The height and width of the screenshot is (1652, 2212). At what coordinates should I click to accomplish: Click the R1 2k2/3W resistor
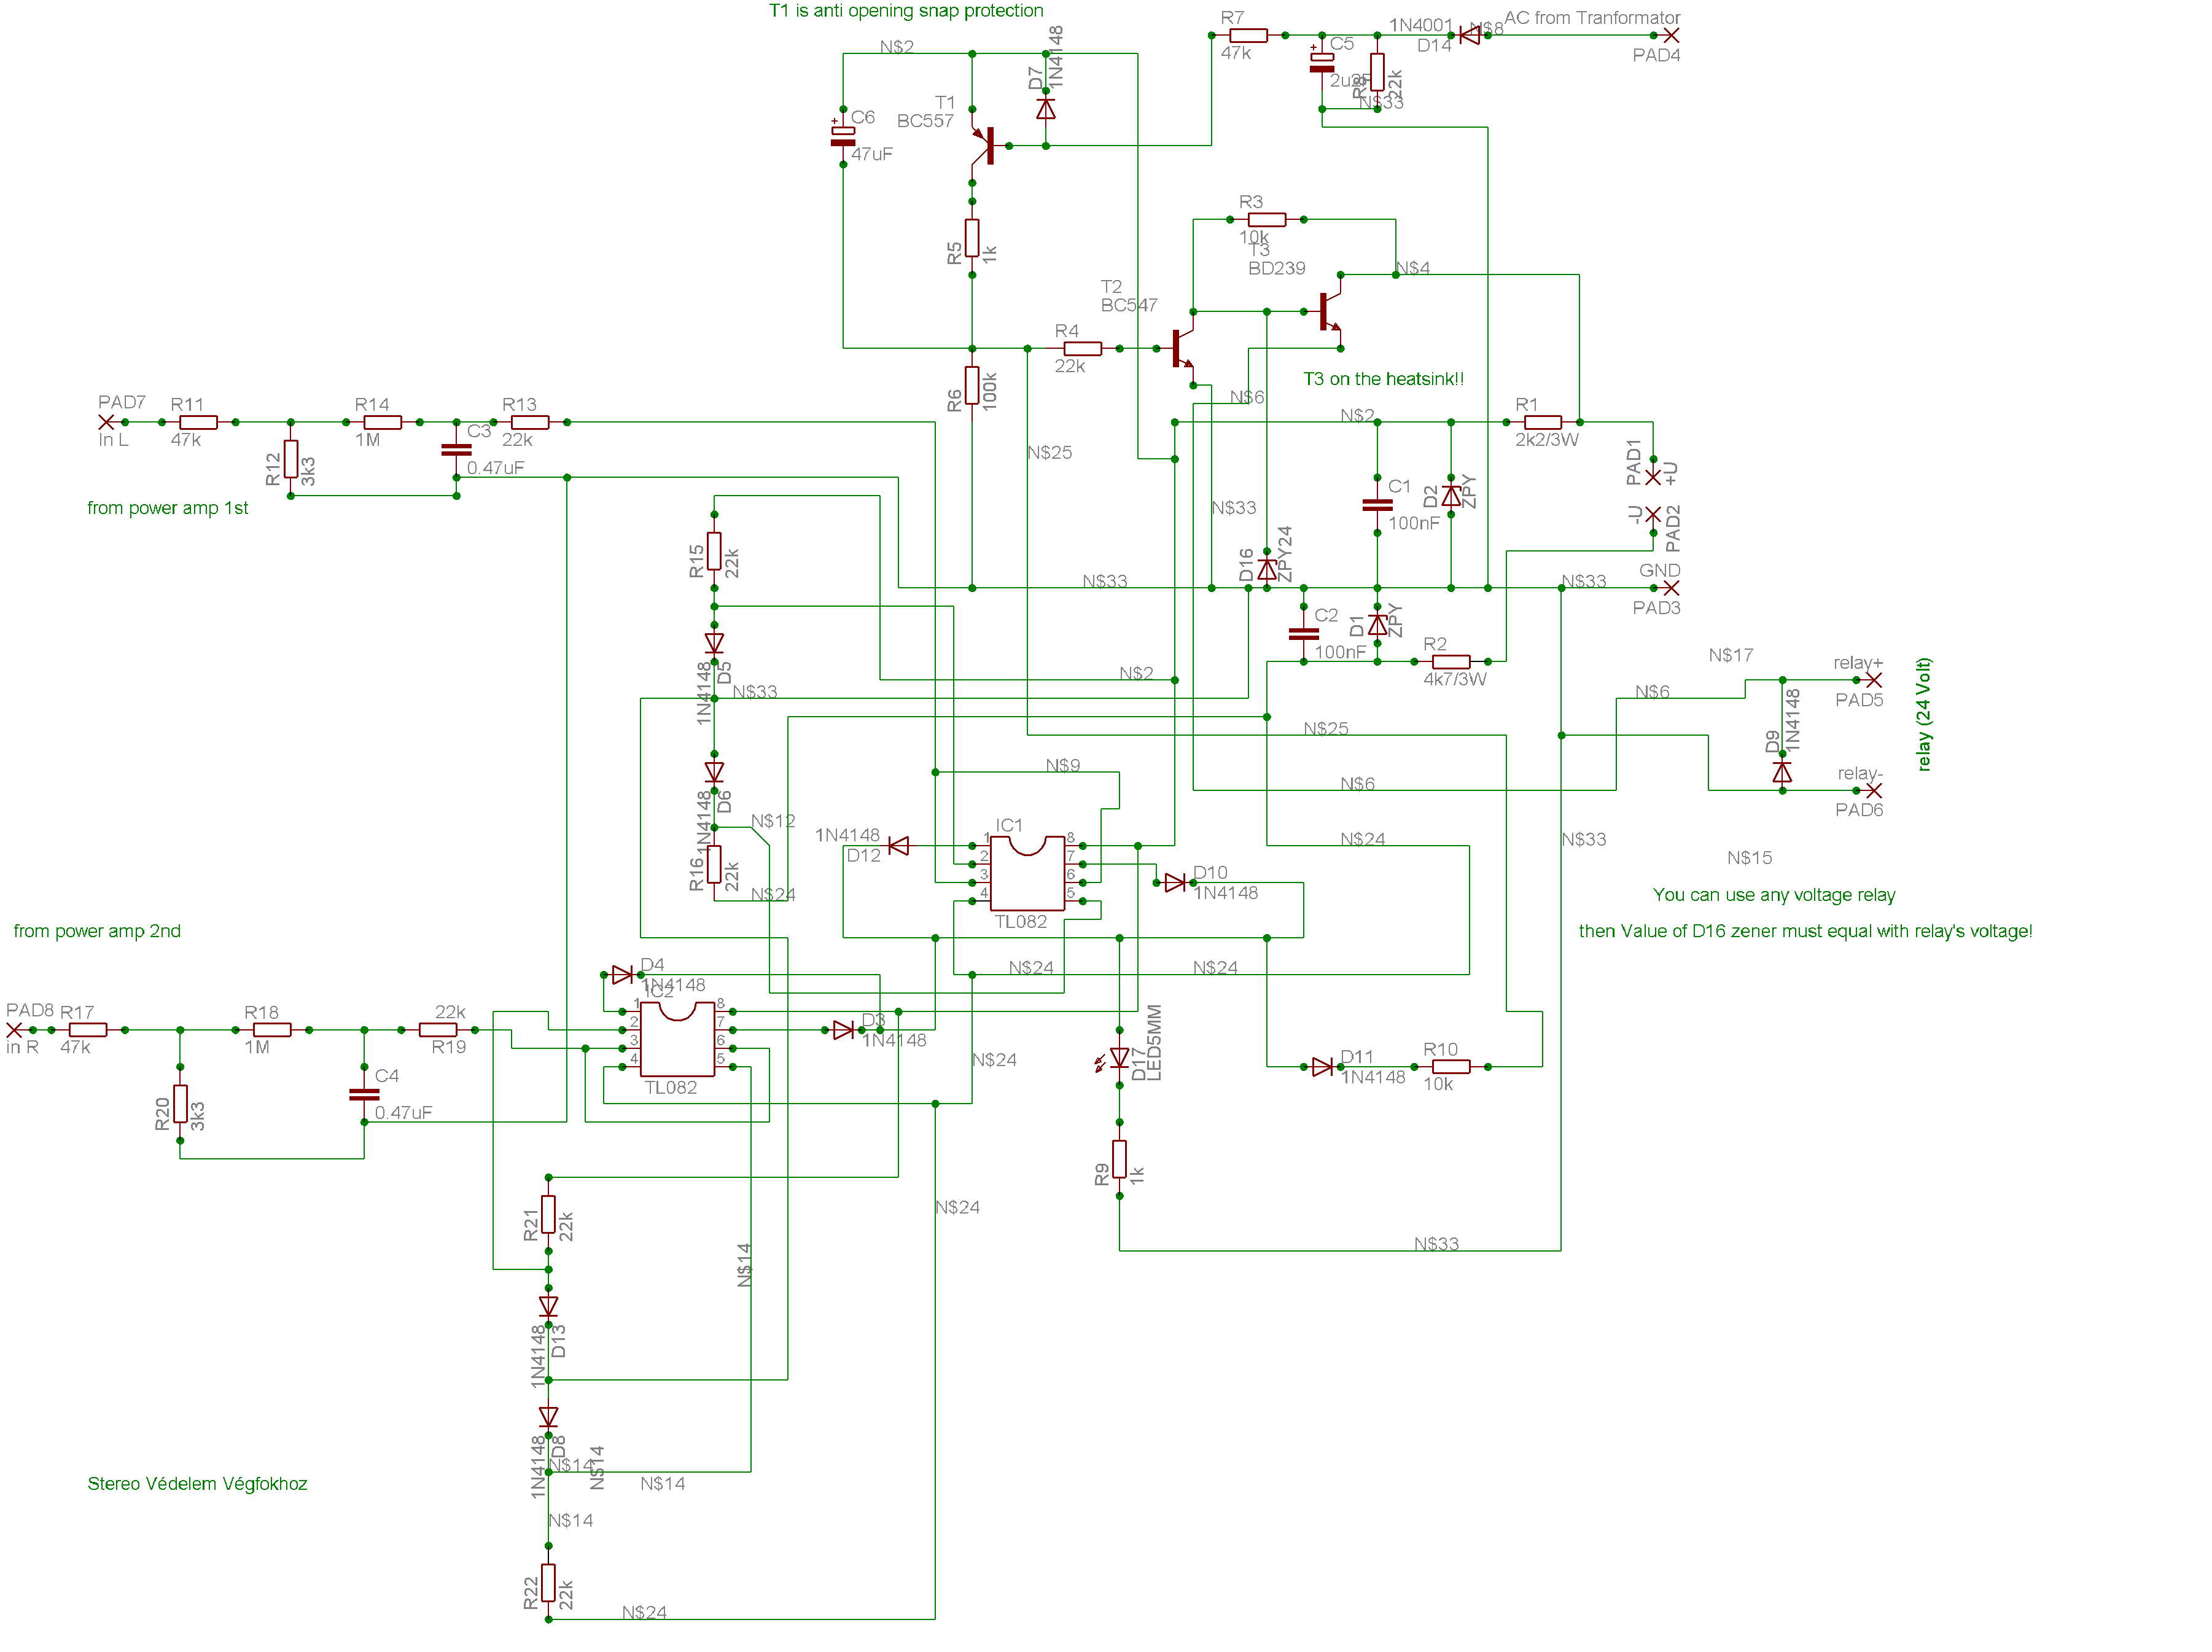(1543, 423)
